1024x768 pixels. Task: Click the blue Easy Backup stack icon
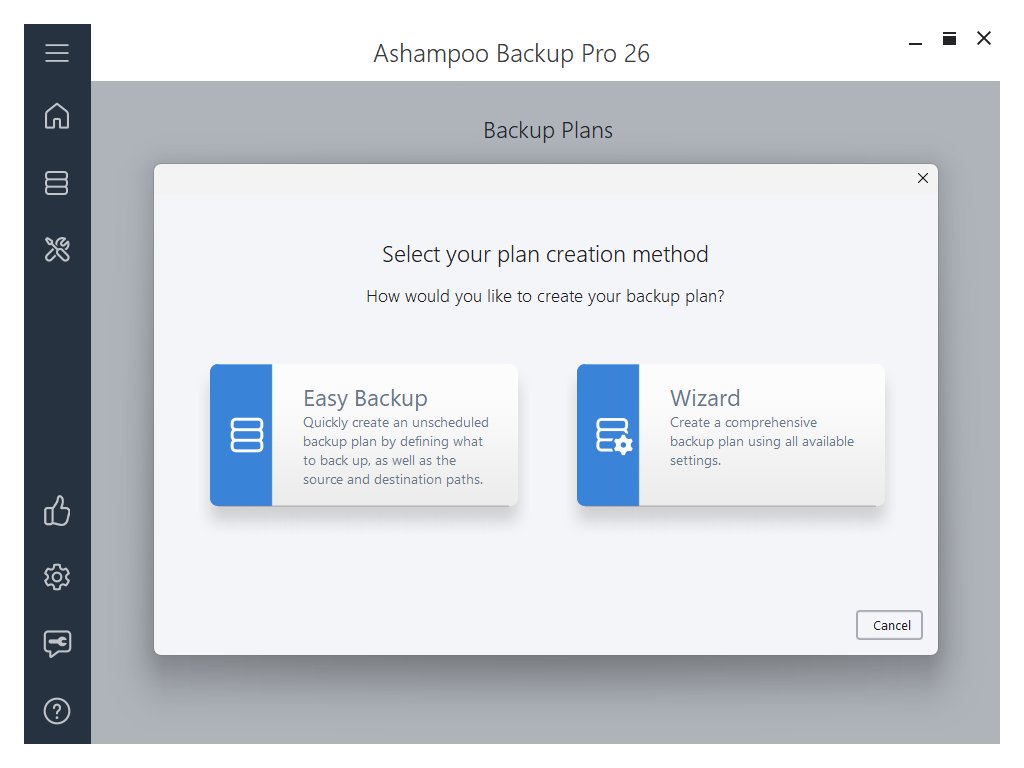246,435
